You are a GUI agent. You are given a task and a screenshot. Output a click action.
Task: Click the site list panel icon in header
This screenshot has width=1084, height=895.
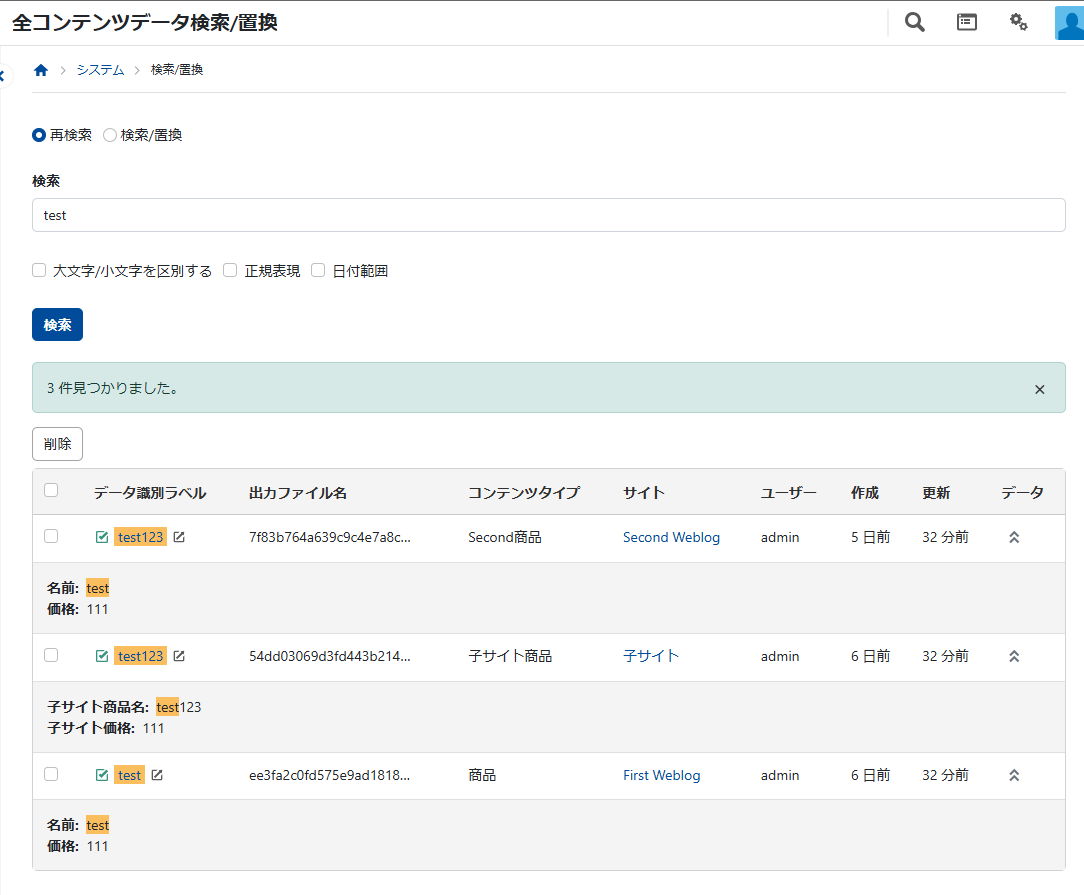(x=967, y=22)
